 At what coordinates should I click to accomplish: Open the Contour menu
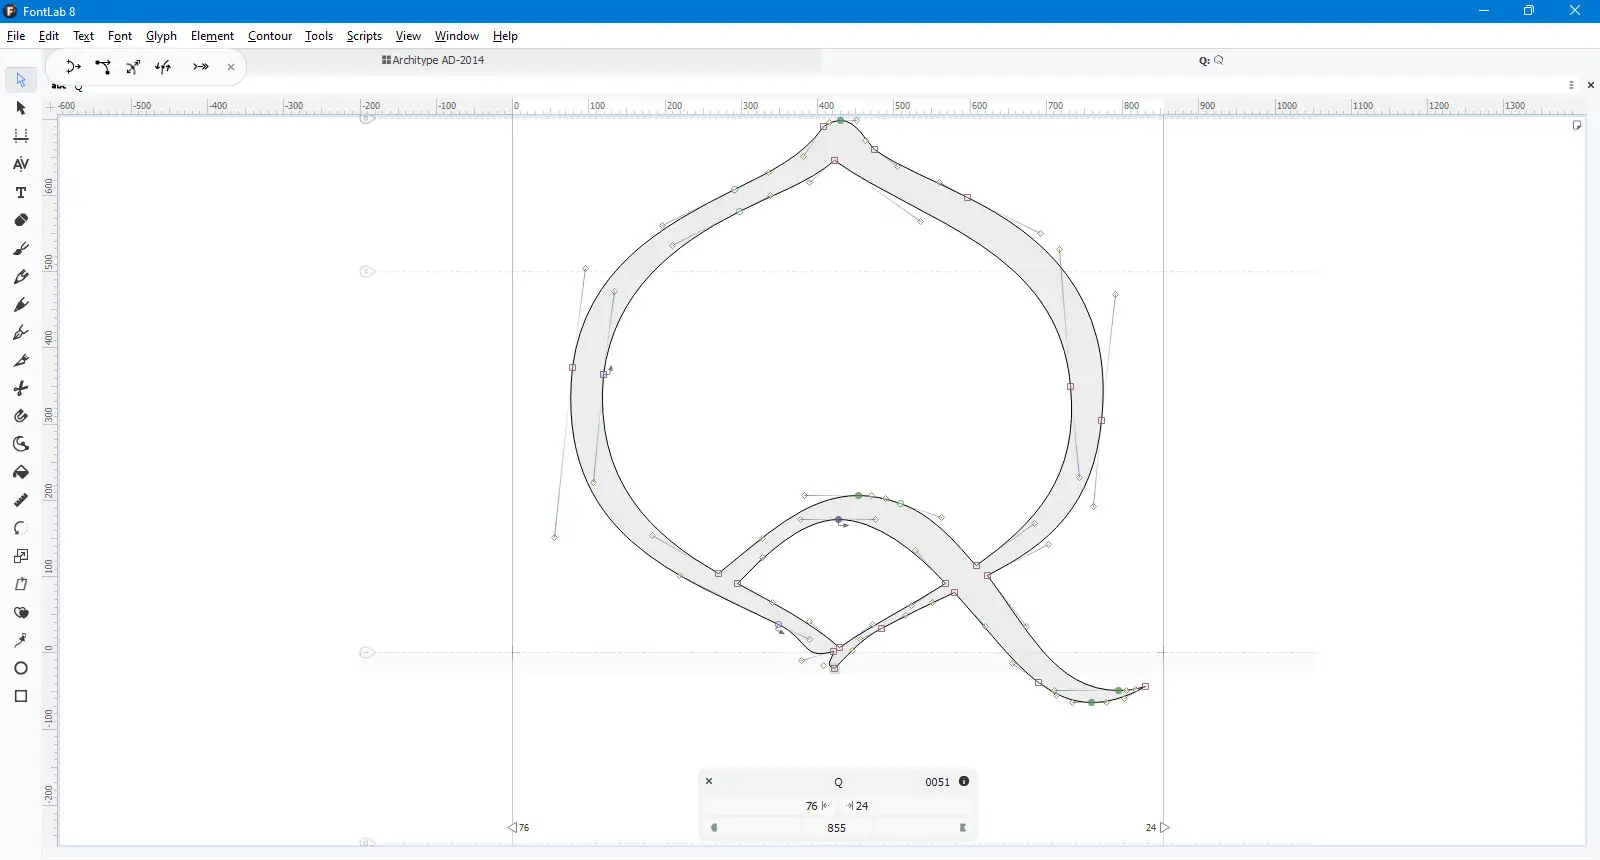click(x=270, y=36)
